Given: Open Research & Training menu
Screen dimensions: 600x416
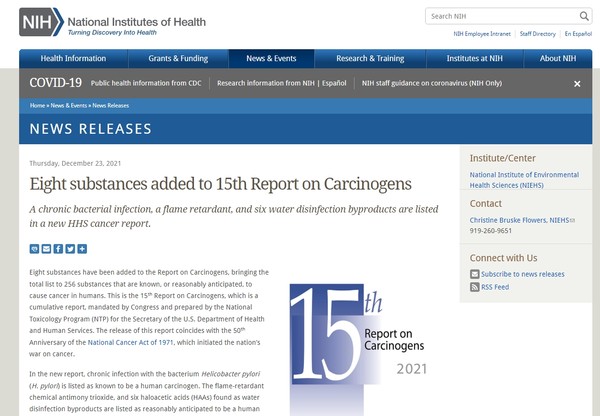Looking at the screenshot, I should (x=370, y=59).
